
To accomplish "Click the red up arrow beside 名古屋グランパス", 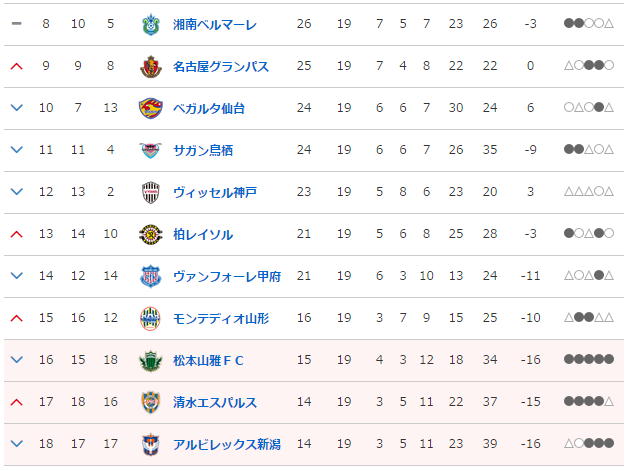I will tap(15, 66).
